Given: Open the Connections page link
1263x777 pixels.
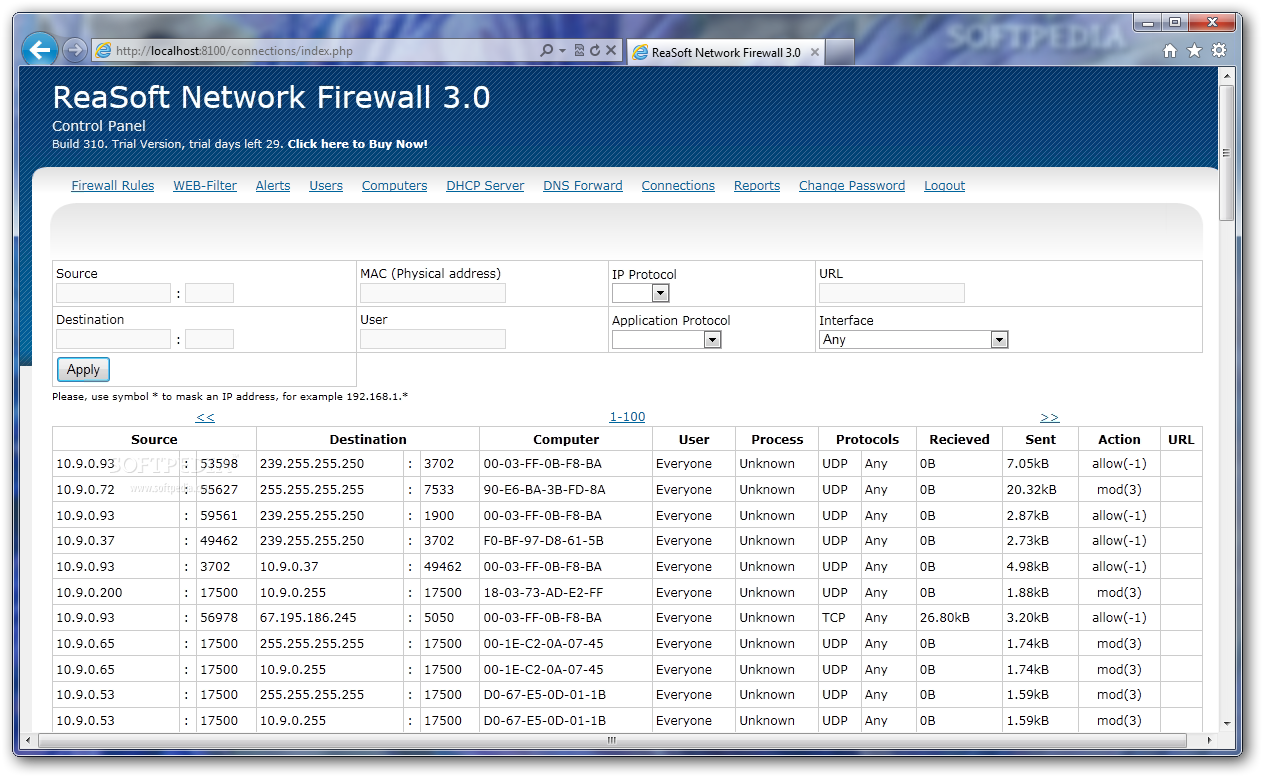Looking at the screenshot, I should 678,186.
